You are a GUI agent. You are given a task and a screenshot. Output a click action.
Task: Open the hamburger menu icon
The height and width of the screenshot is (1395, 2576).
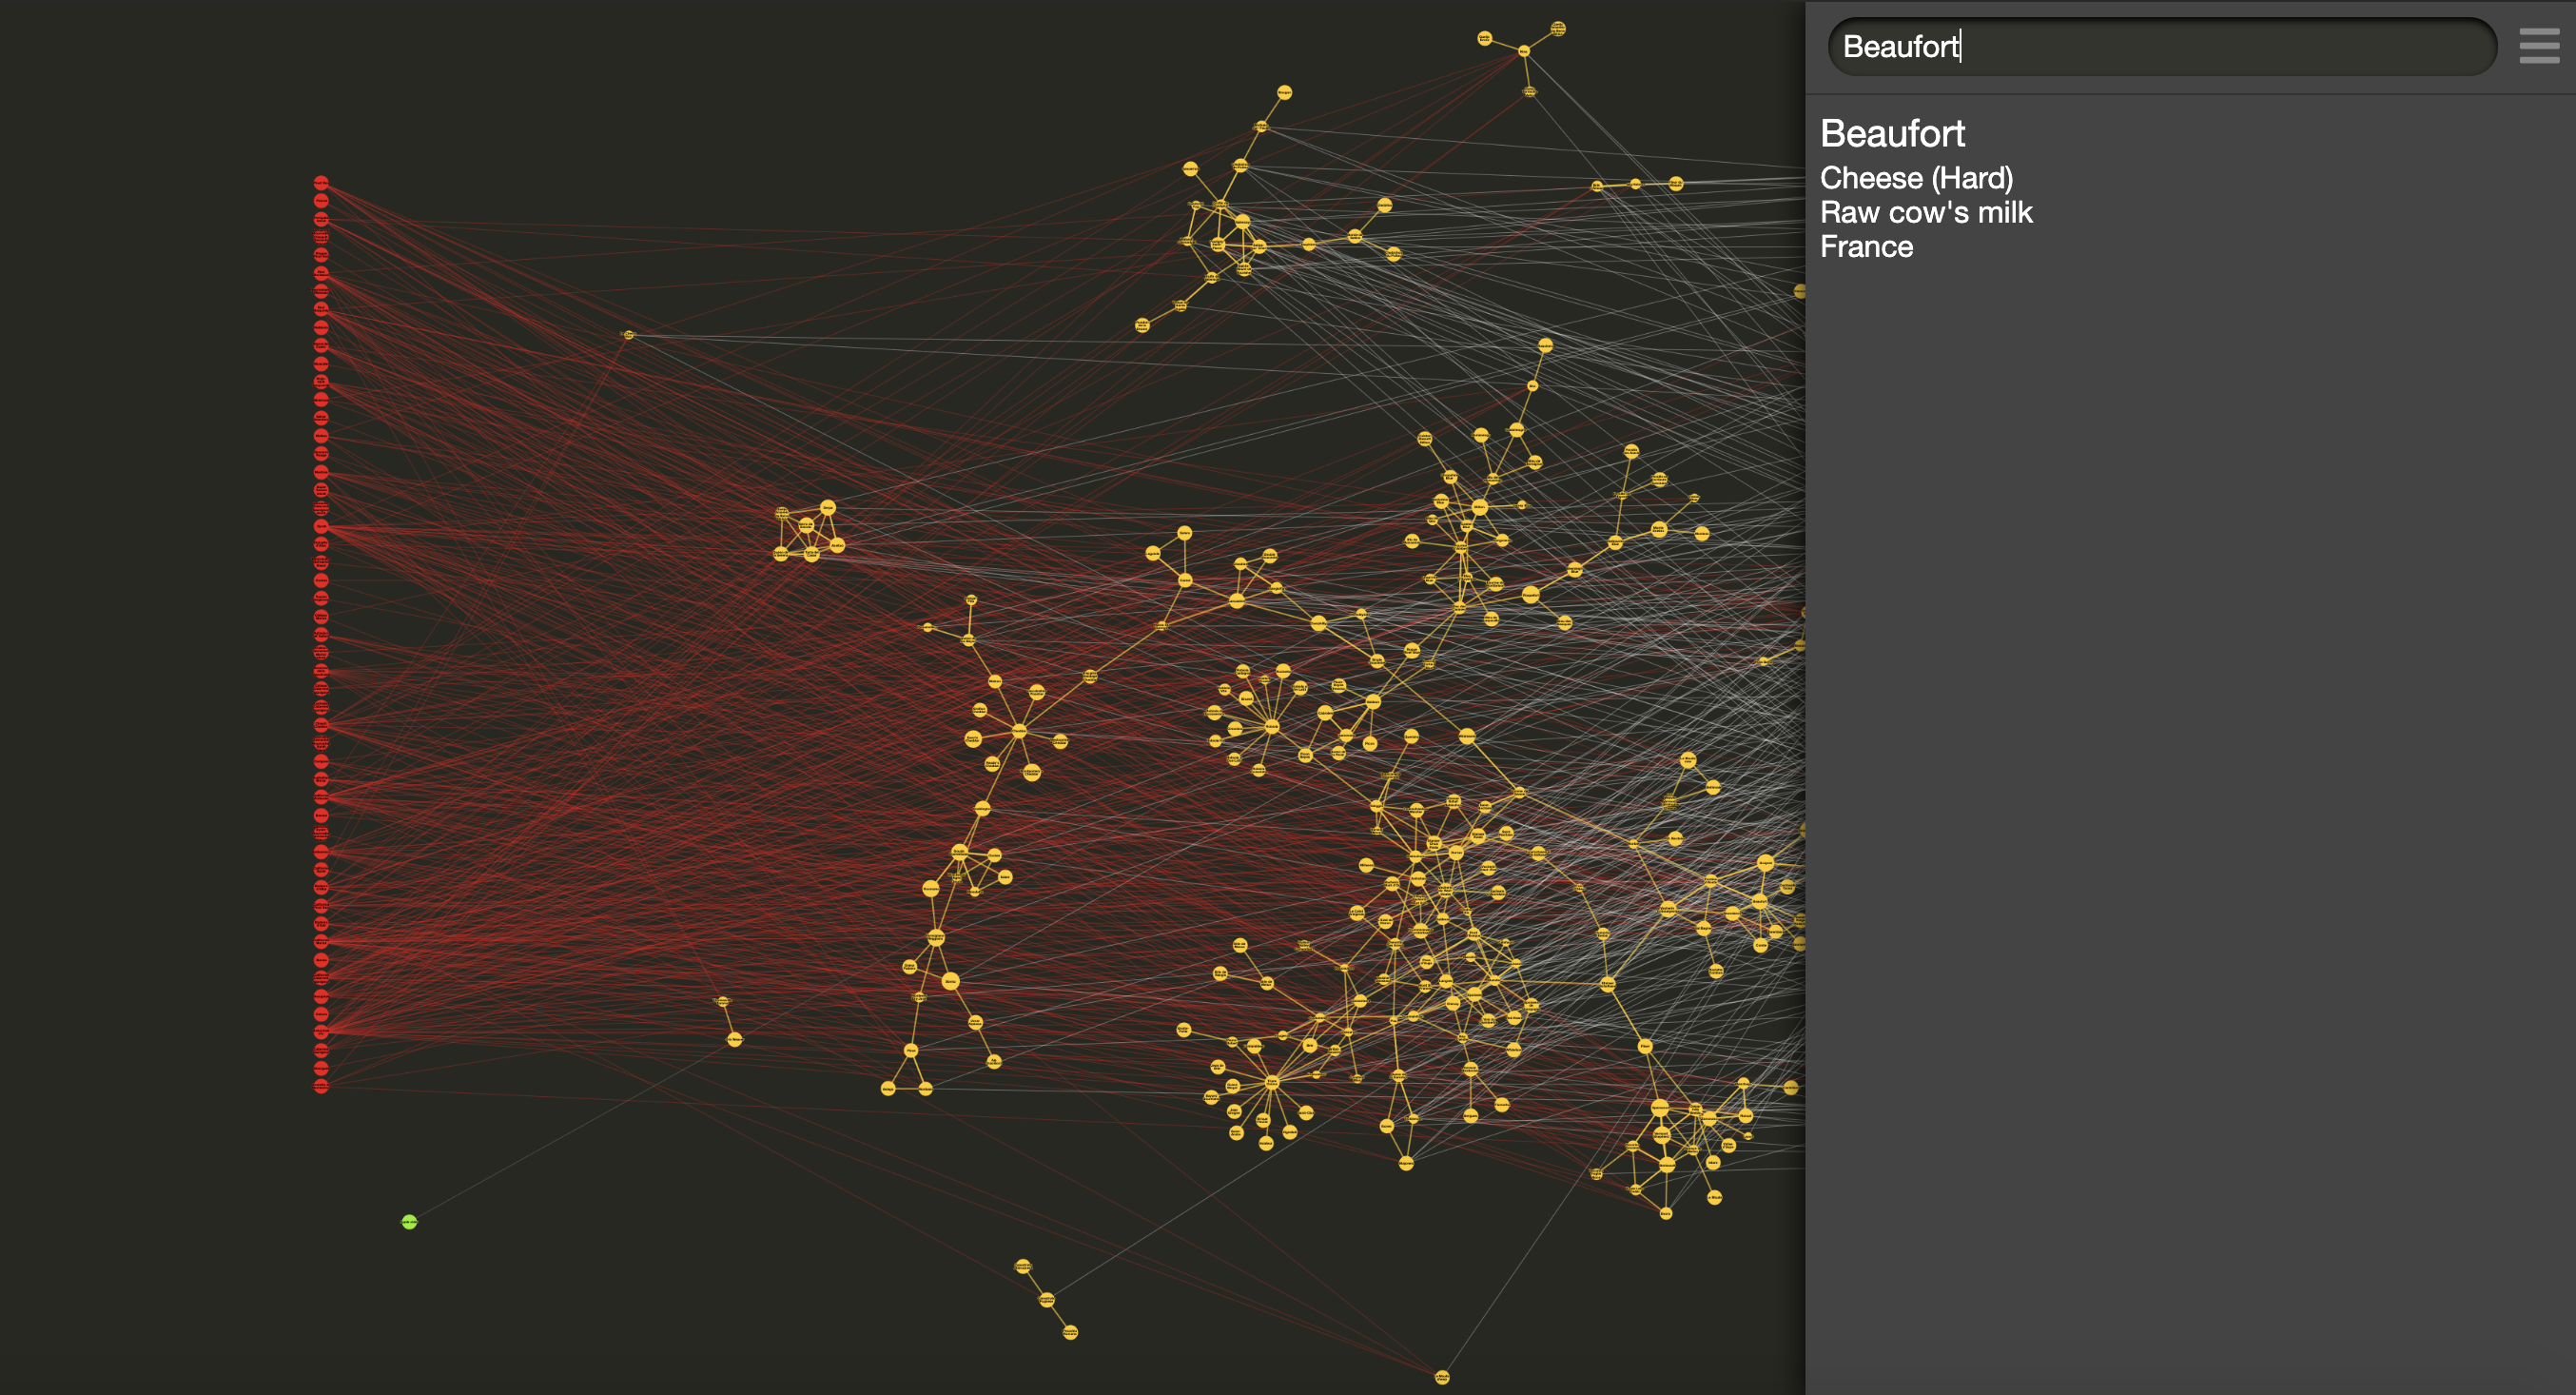(2538, 46)
